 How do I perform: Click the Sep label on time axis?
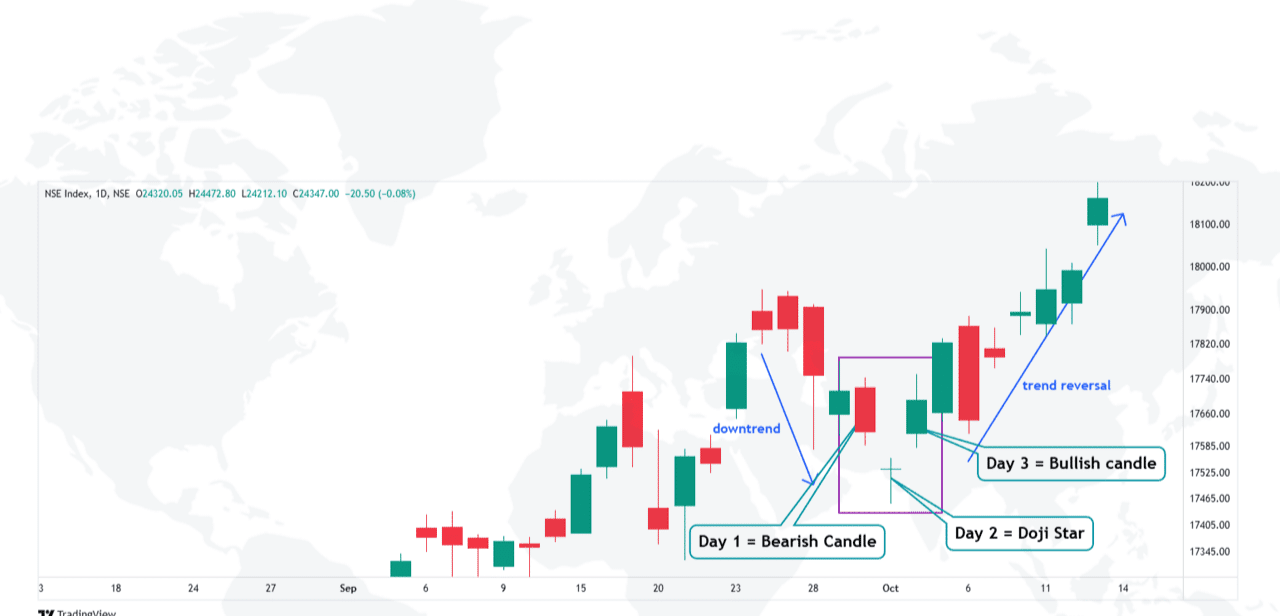[x=347, y=589]
